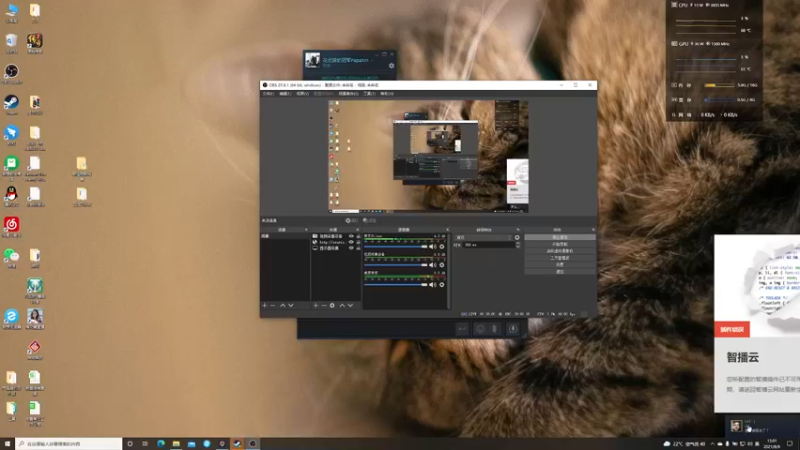This screenshot has height=450, width=800.
Task: Open settings gear of top mixer channel
Action: 442,246
